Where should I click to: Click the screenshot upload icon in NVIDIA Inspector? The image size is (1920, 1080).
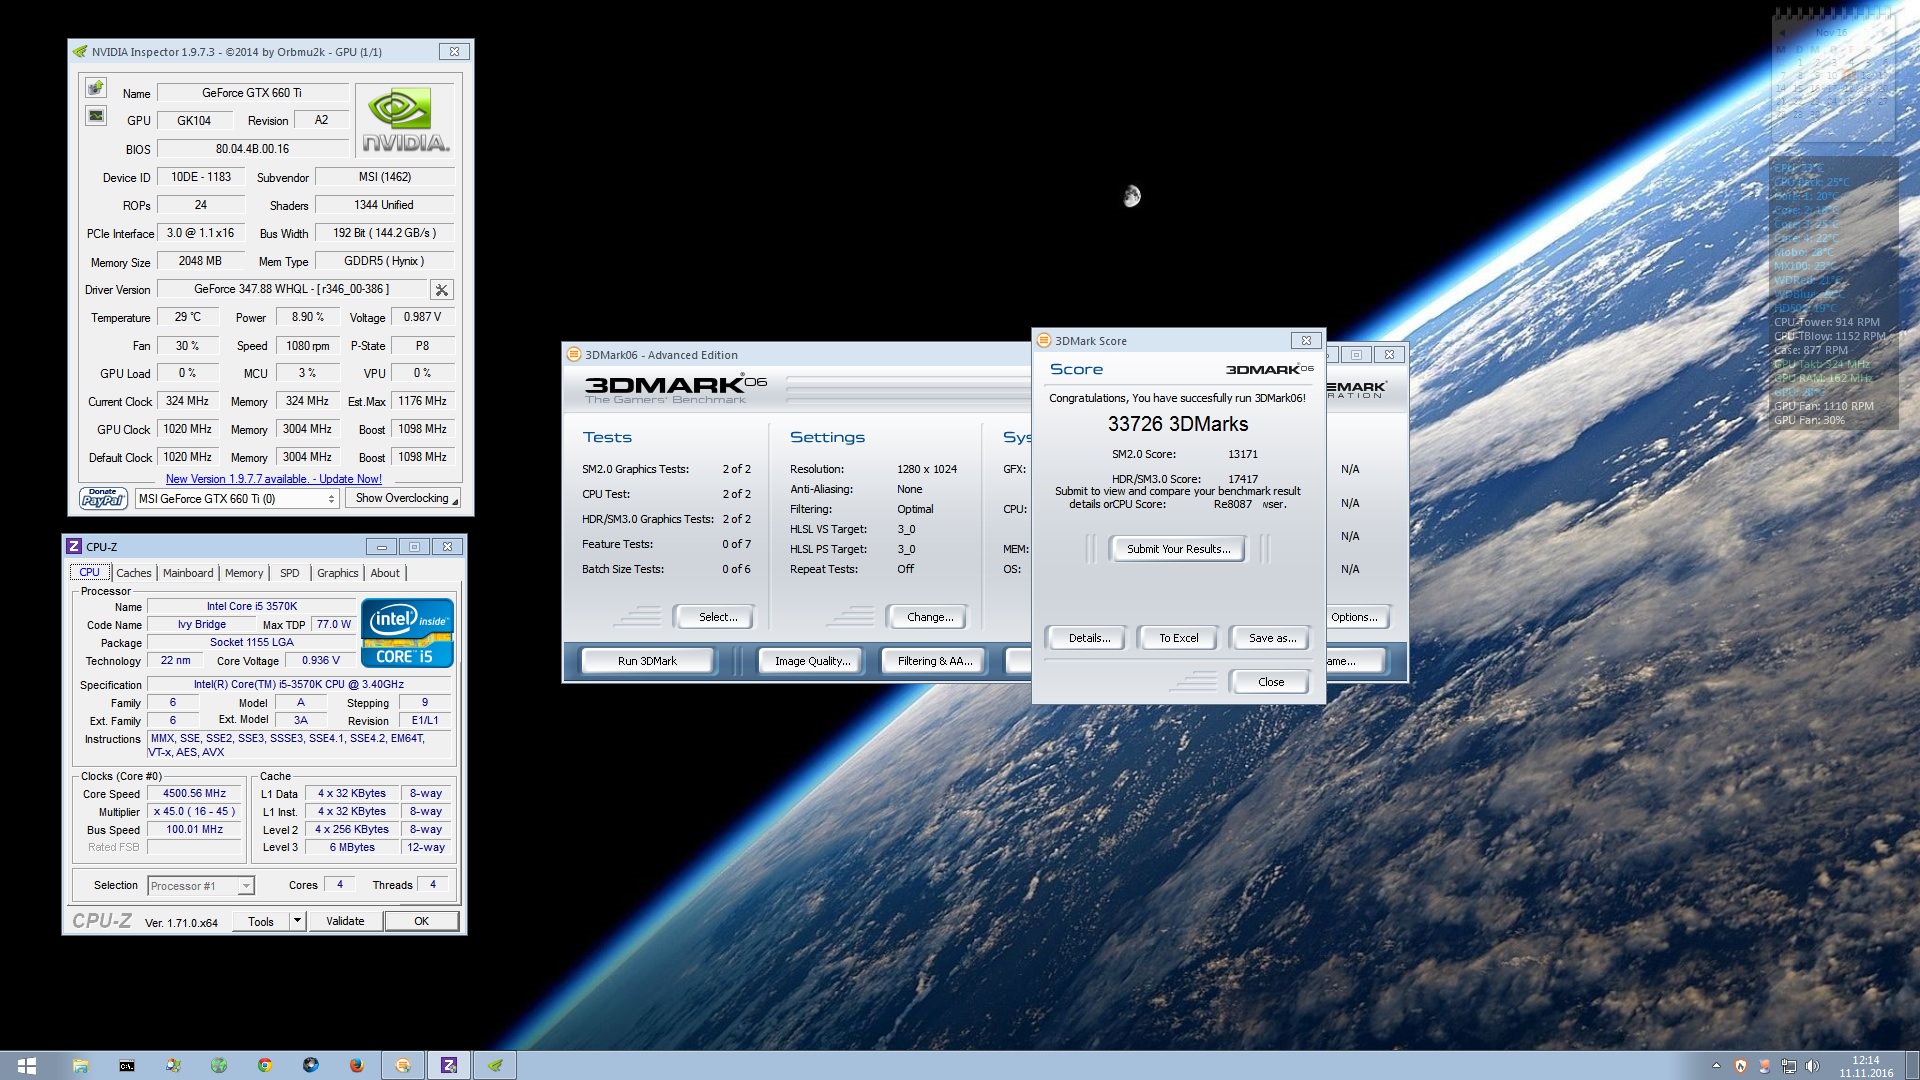[x=96, y=88]
